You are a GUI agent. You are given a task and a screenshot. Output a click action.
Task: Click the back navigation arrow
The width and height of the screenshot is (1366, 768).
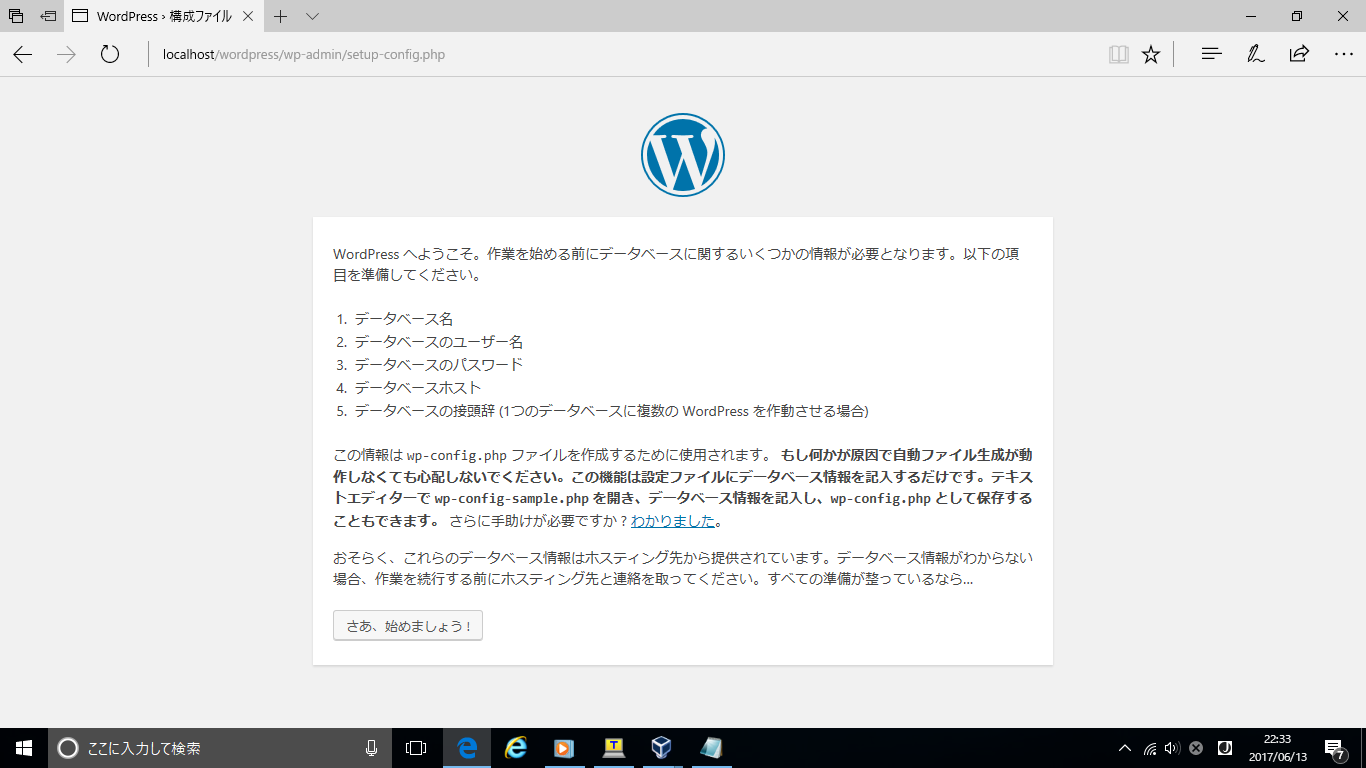(23, 55)
